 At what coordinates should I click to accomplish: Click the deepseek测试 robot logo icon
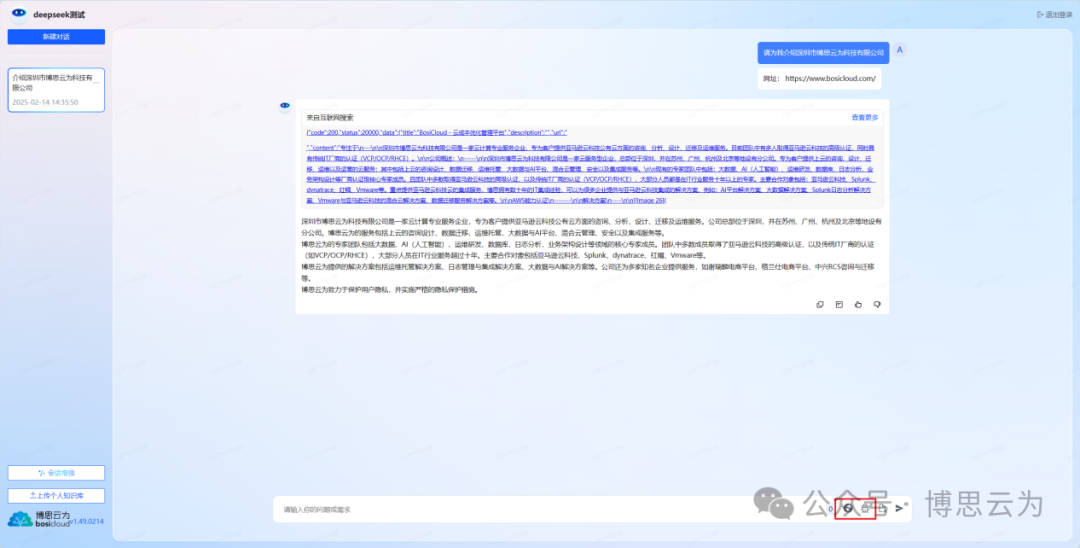pos(19,14)
